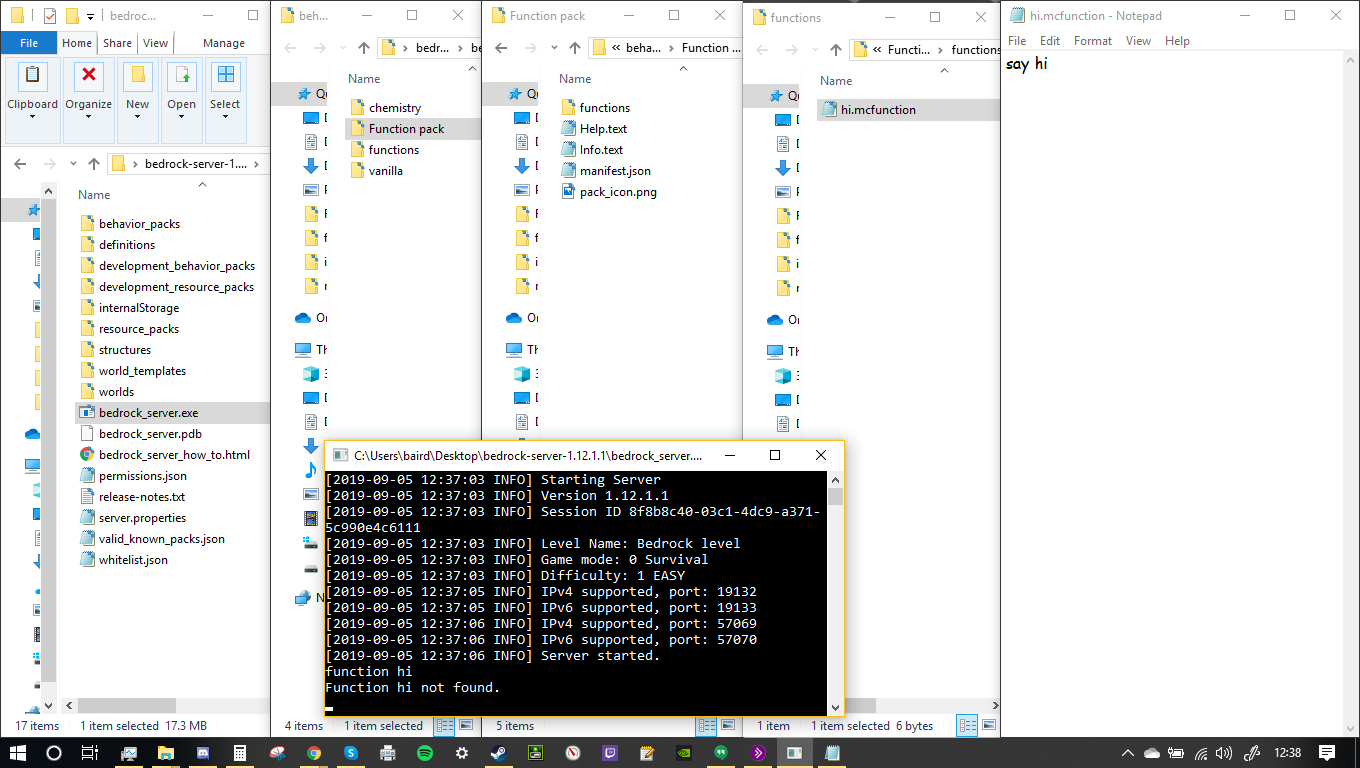This screenshot has width=1360, height=768.
Task: Select the pack_icon.png file
Action: 617,192
